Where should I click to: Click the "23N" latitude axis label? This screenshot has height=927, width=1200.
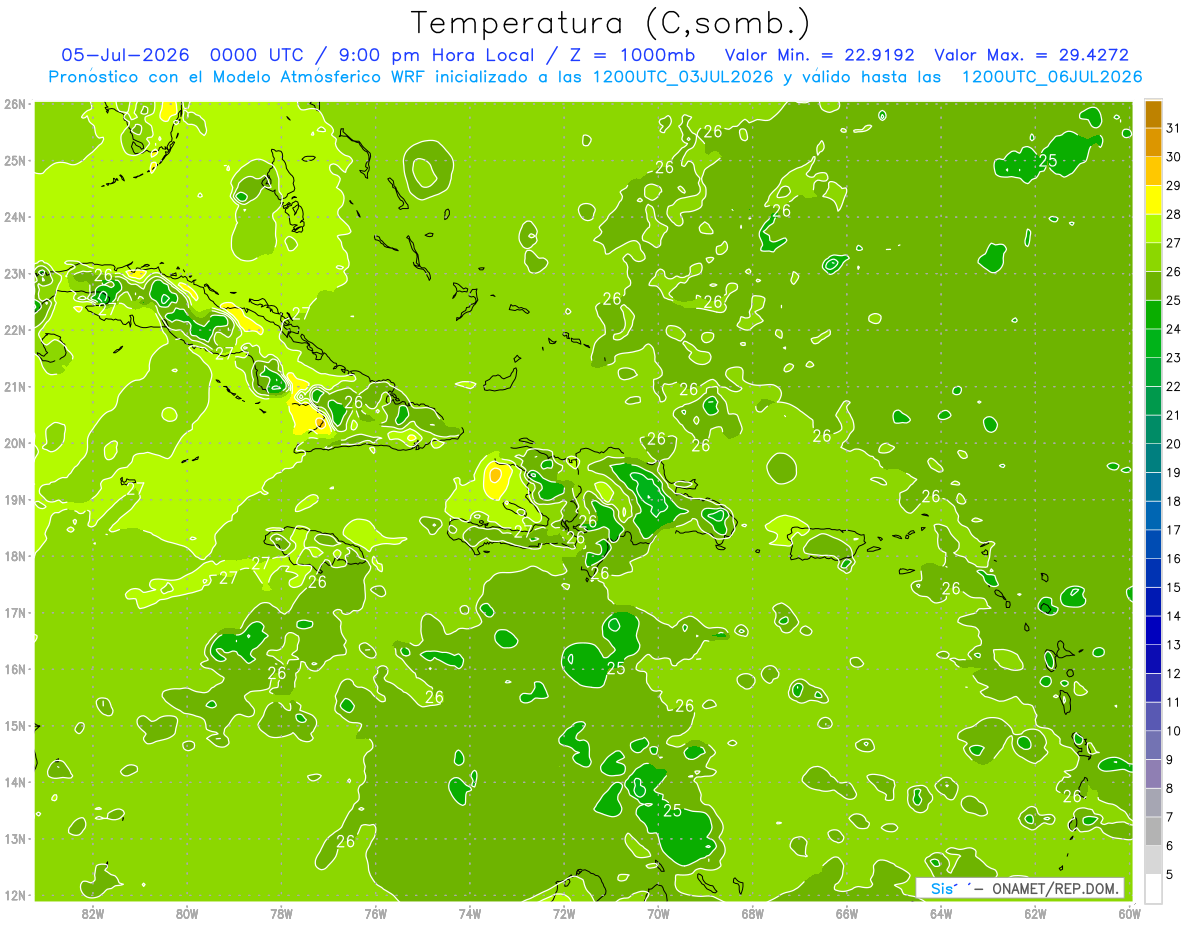[15, 273]
